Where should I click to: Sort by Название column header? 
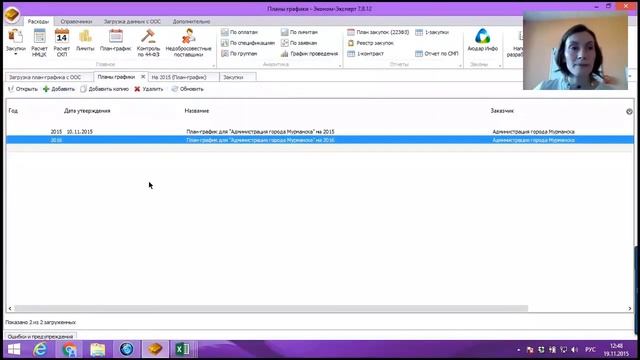[x=197, y=111]
